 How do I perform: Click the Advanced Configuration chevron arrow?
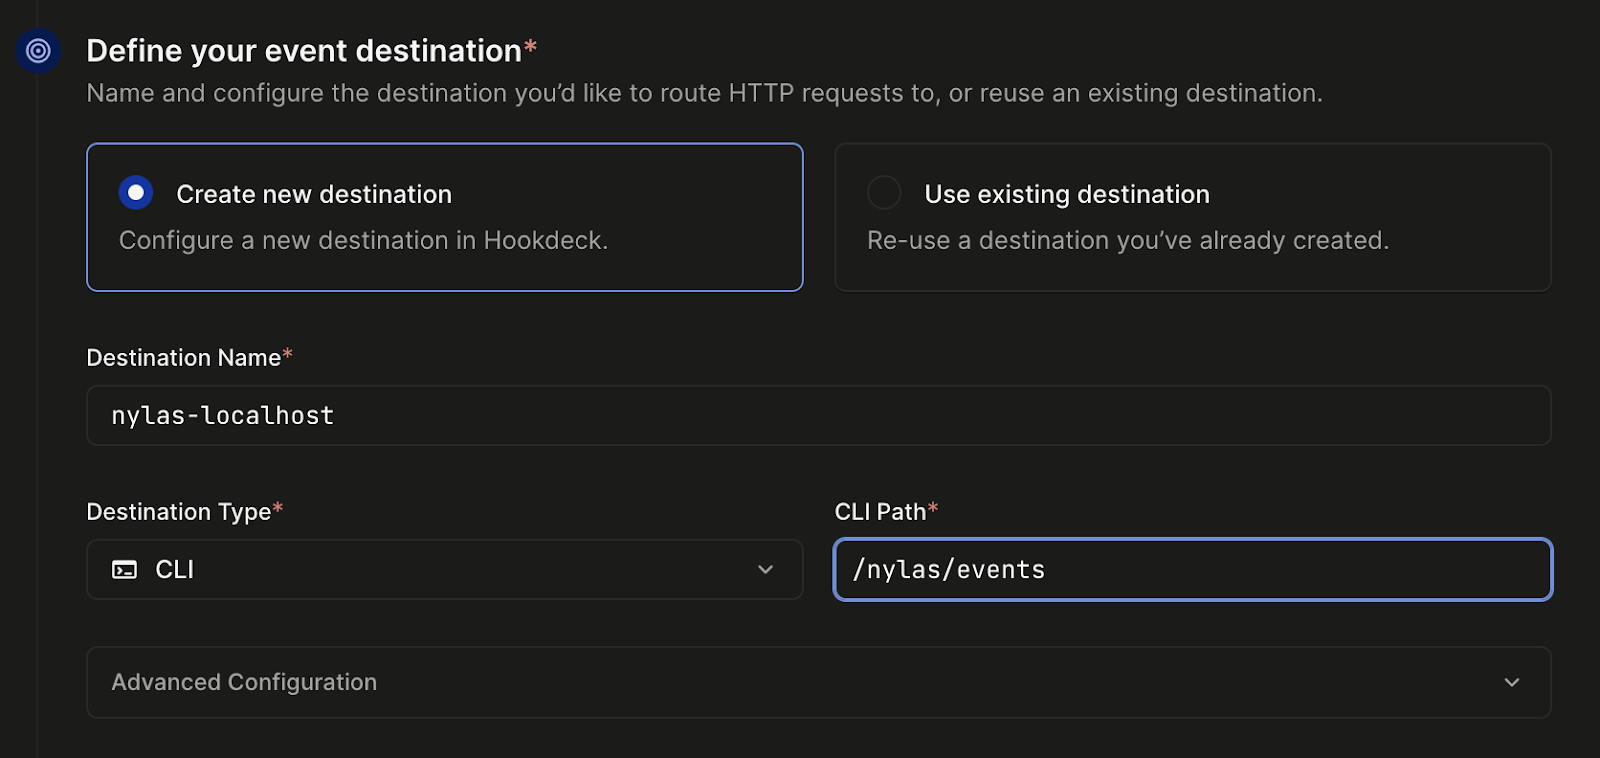[x=1512, y=682]
